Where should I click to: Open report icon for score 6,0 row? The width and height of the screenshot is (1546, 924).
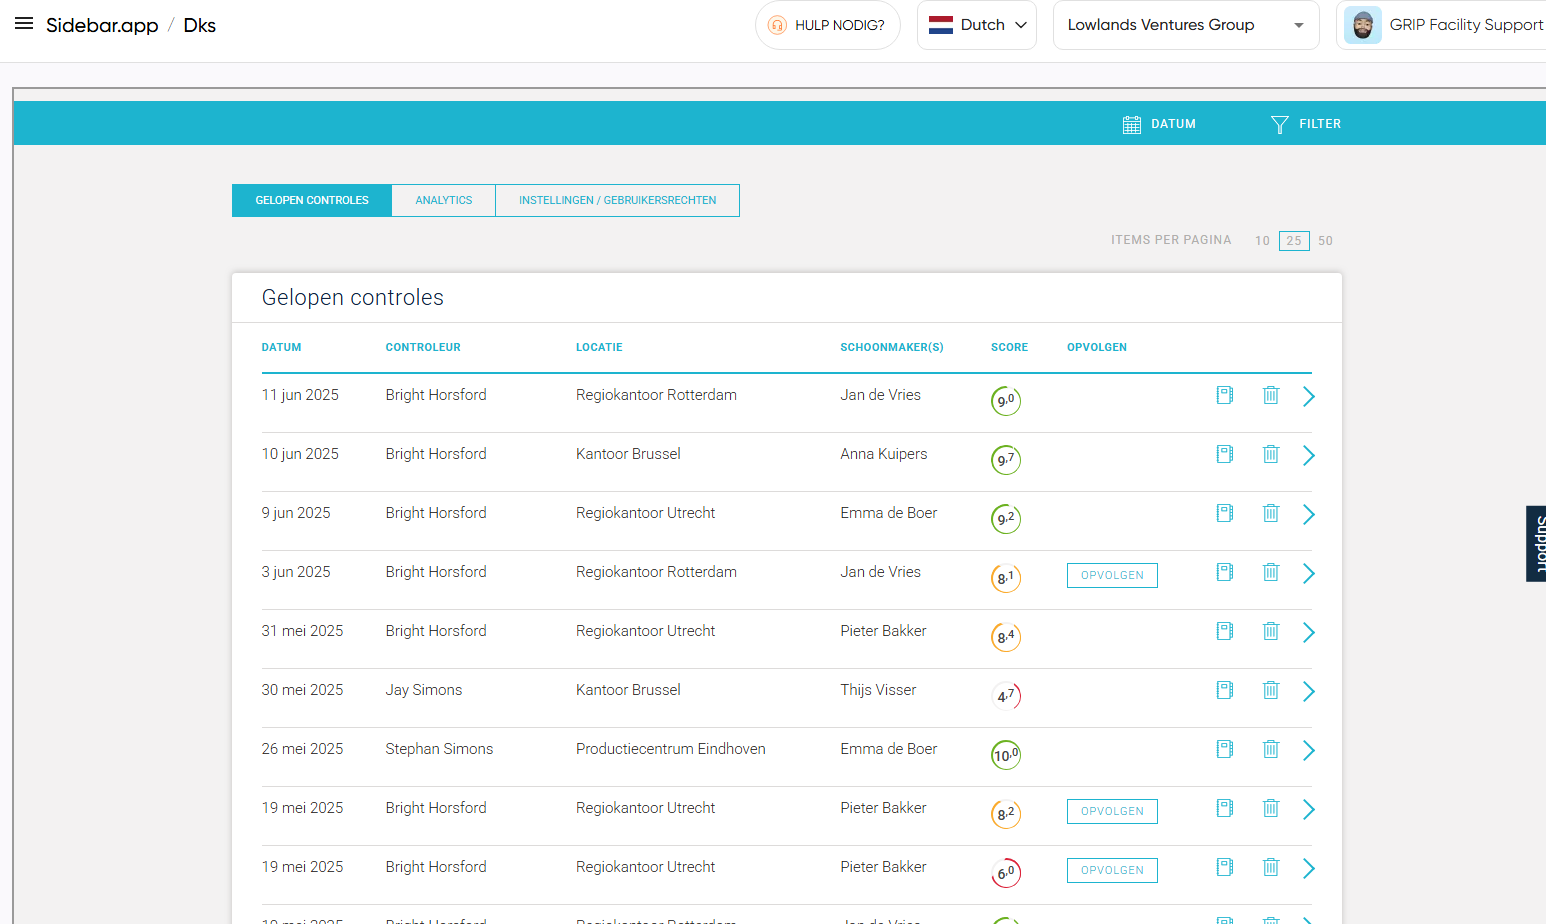click(1225, 867)
